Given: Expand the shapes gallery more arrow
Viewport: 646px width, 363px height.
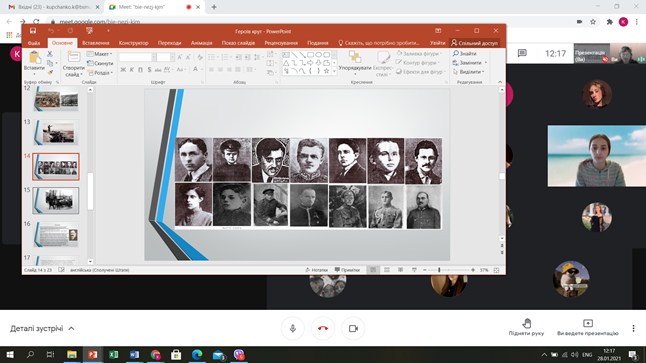Looking at the screenshot, I should (334, 71).
